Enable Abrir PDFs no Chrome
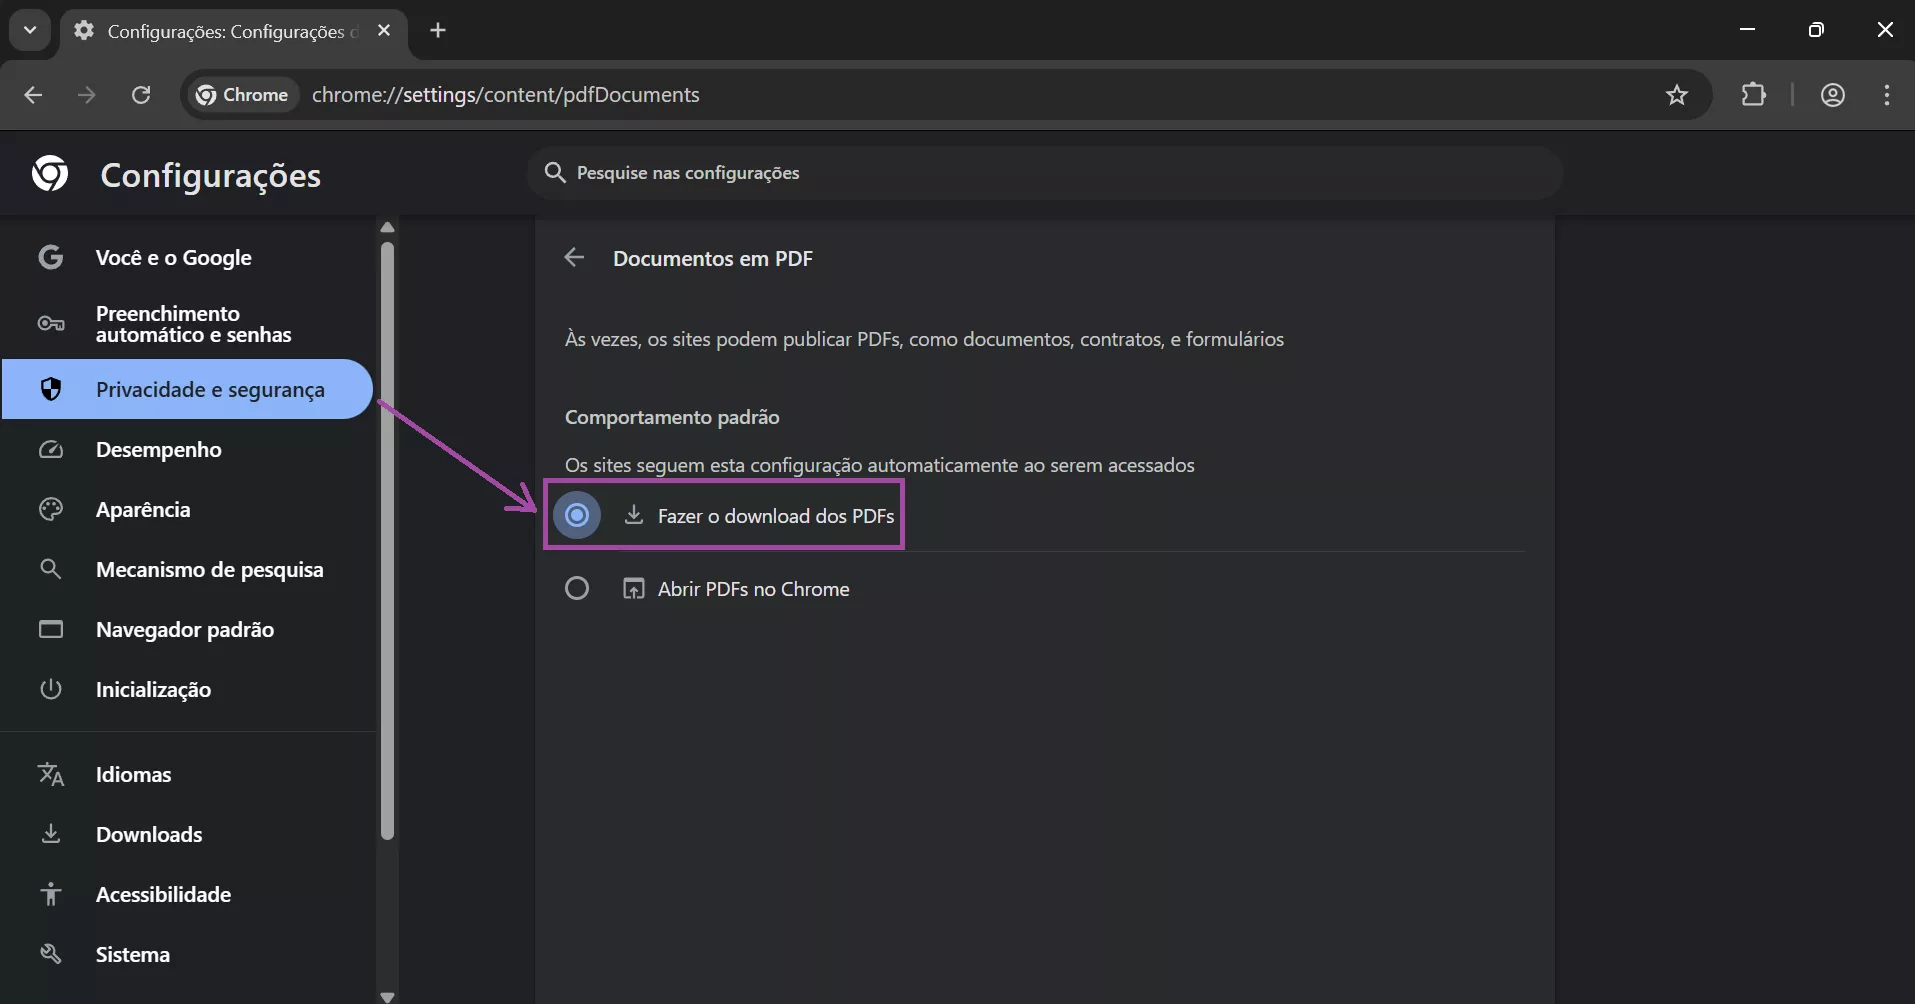 point(577,588)
